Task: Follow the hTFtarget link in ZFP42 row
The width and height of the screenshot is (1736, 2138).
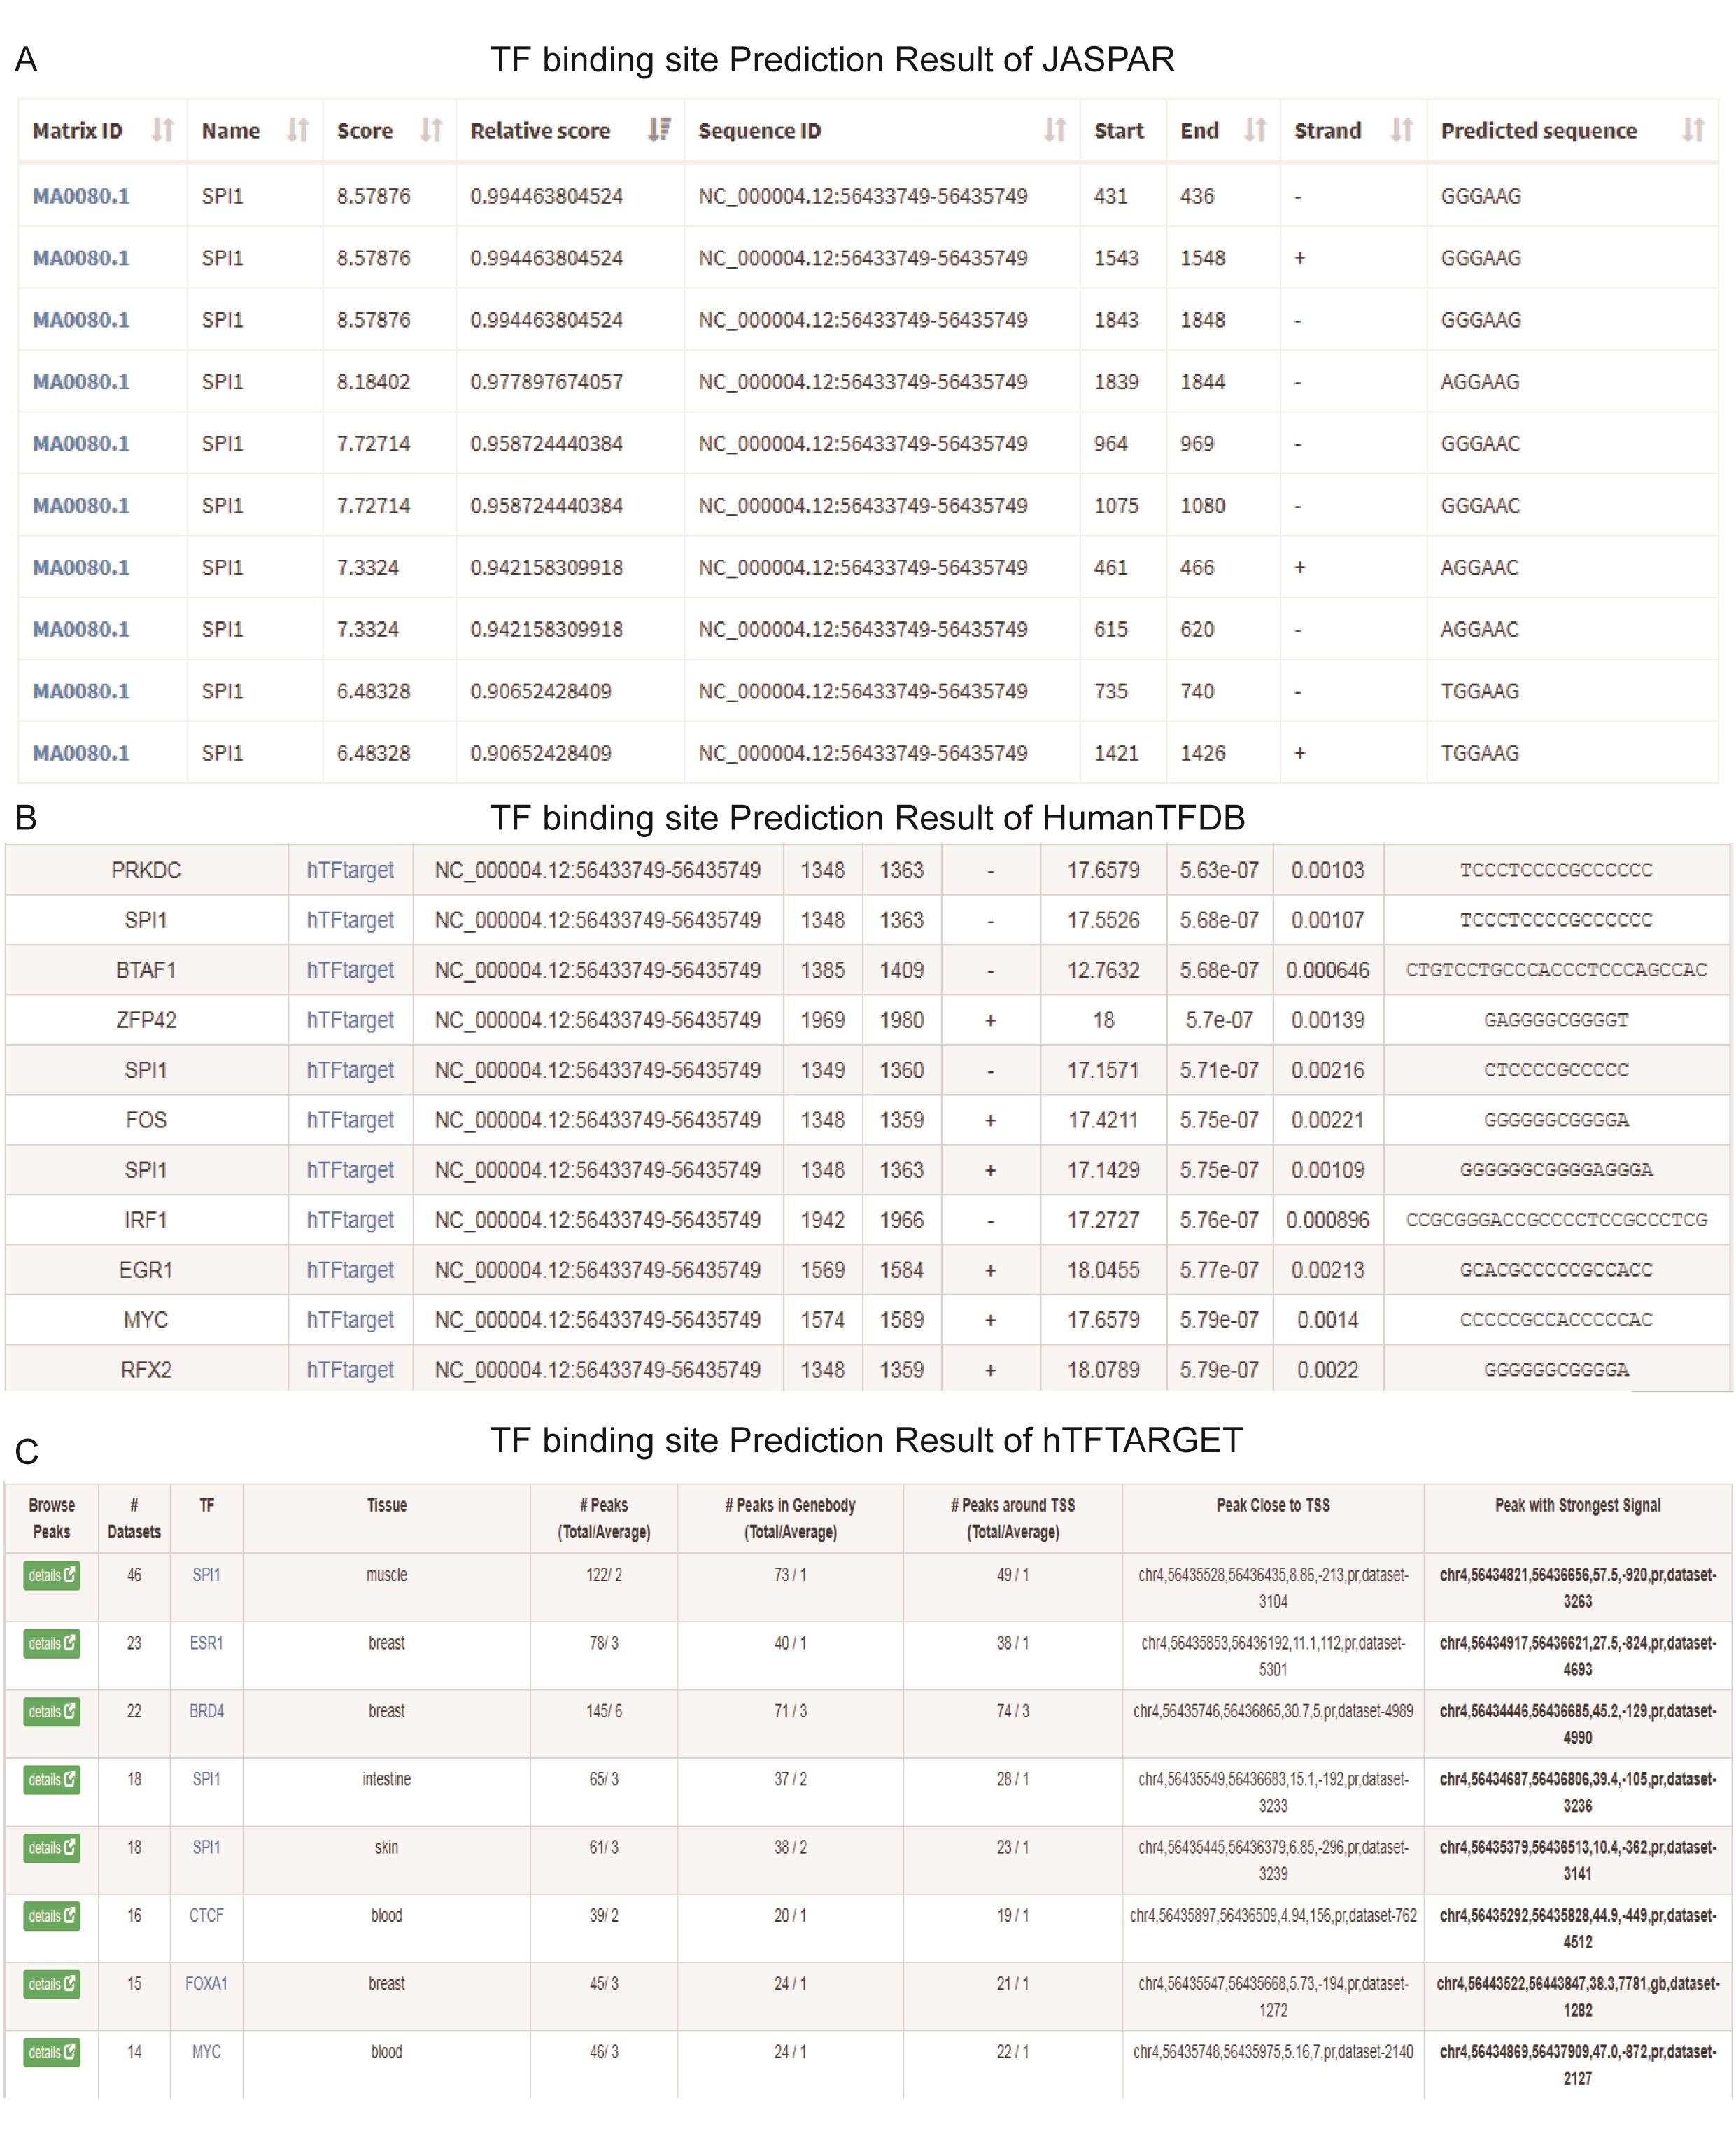Action: click(350, 1020)
